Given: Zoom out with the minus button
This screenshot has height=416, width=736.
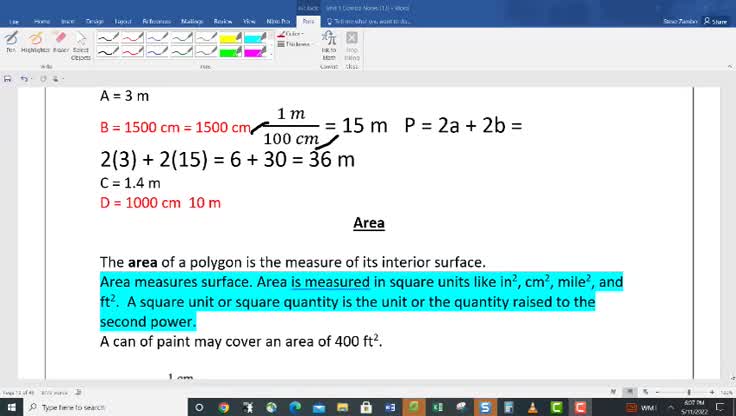Looking at the screenshot, I should [658, 392].
